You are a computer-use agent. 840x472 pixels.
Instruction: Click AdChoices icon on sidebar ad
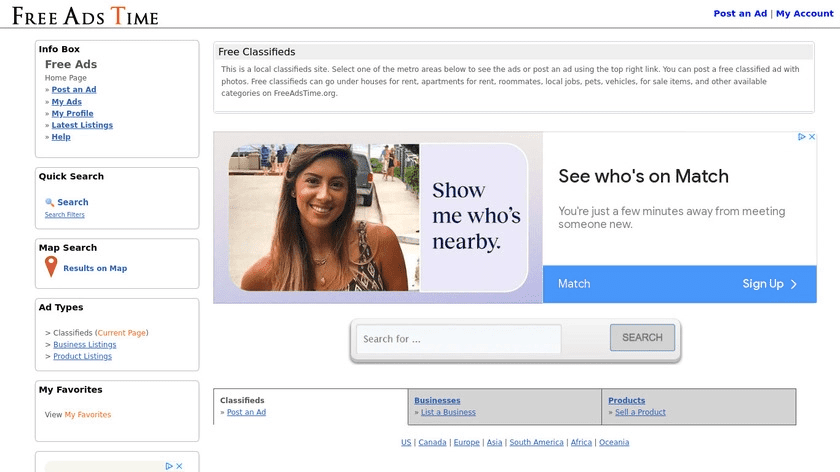click(x=169, y=466)
